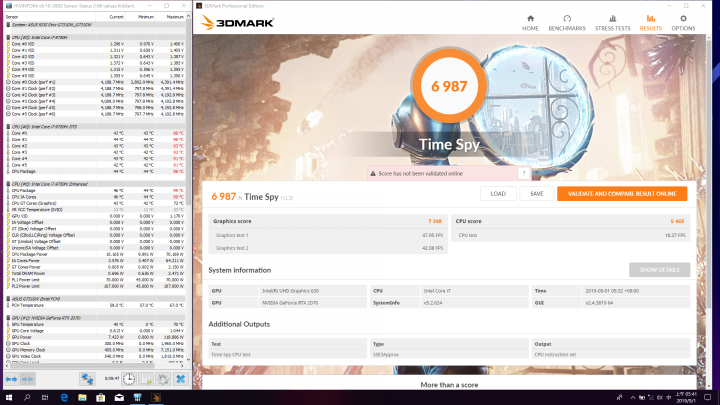
Task: Select the Core #0 Clock (perf #1) row
Action: (x=95, y=82)
